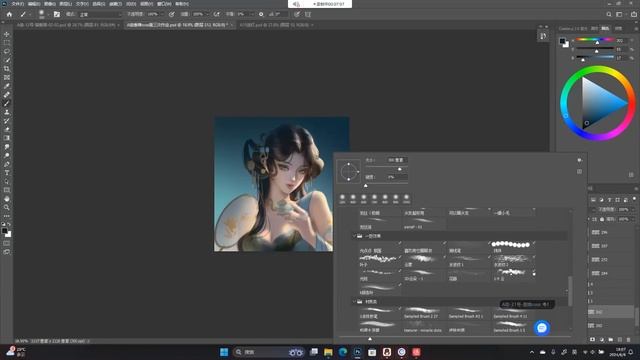Switch to the Coolorus tab in the color panel
The image size is (640, 360).
(x=572, y=29)
